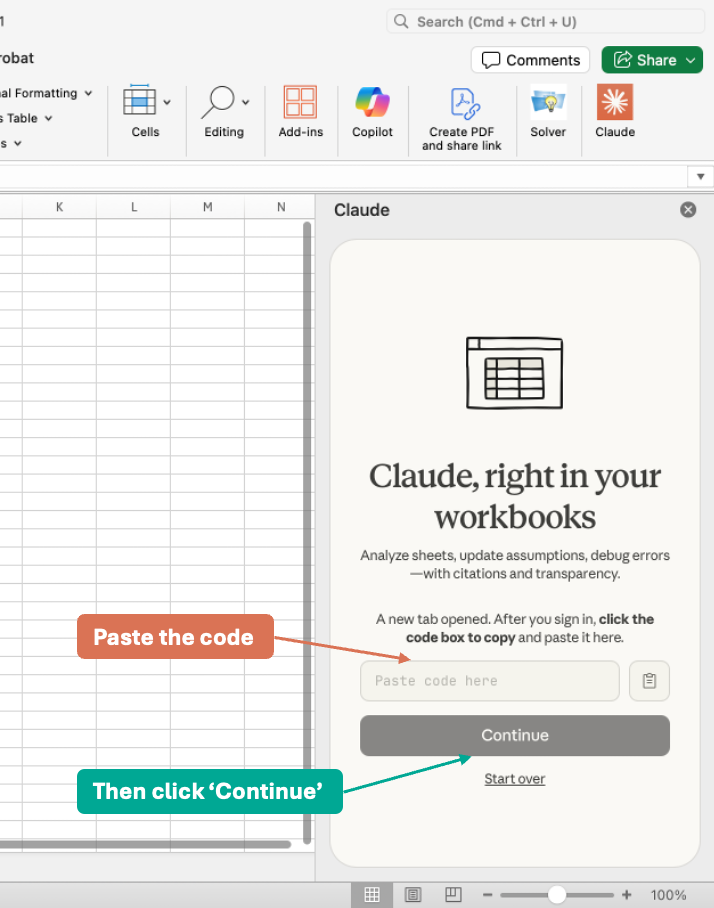This screenshot has width=714, height=908.
Task: Open the Acrobat ribbon tab
Action: (x=17, y=58)
